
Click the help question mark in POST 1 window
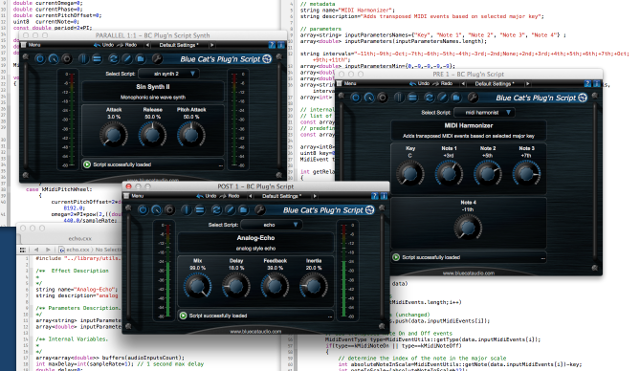click(375, 196)
